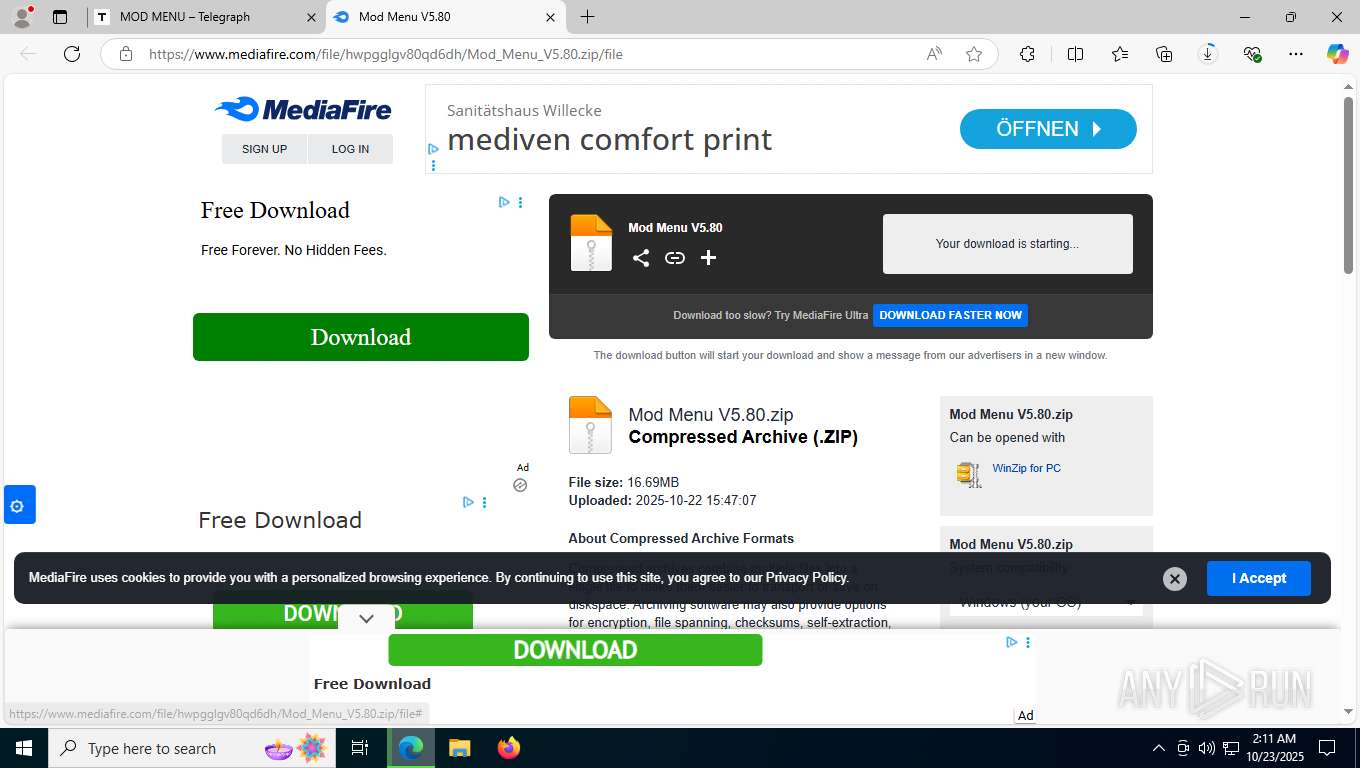Open split screen icon
Image resolution: width=1360 pixels, height=768 pixels.
[x=1075, y=54]
